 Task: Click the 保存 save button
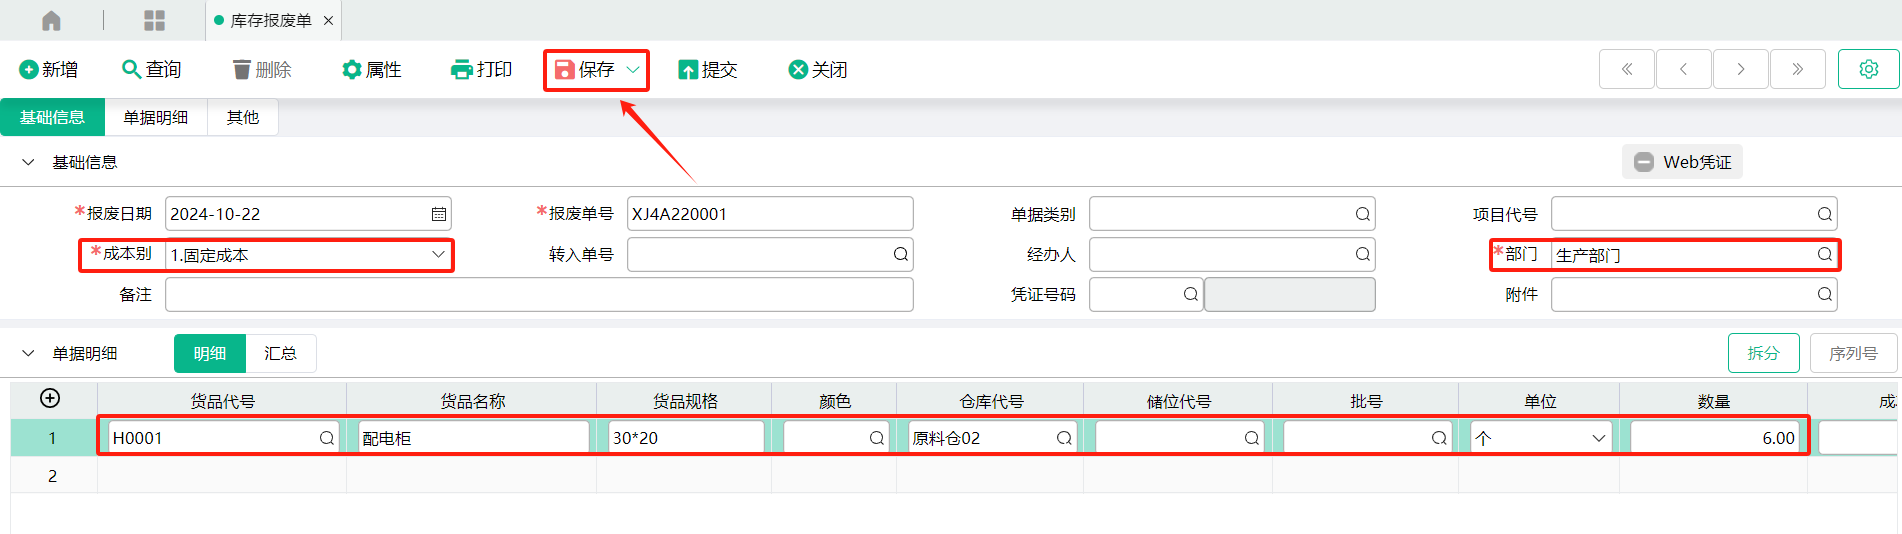[x=585, y=70]
